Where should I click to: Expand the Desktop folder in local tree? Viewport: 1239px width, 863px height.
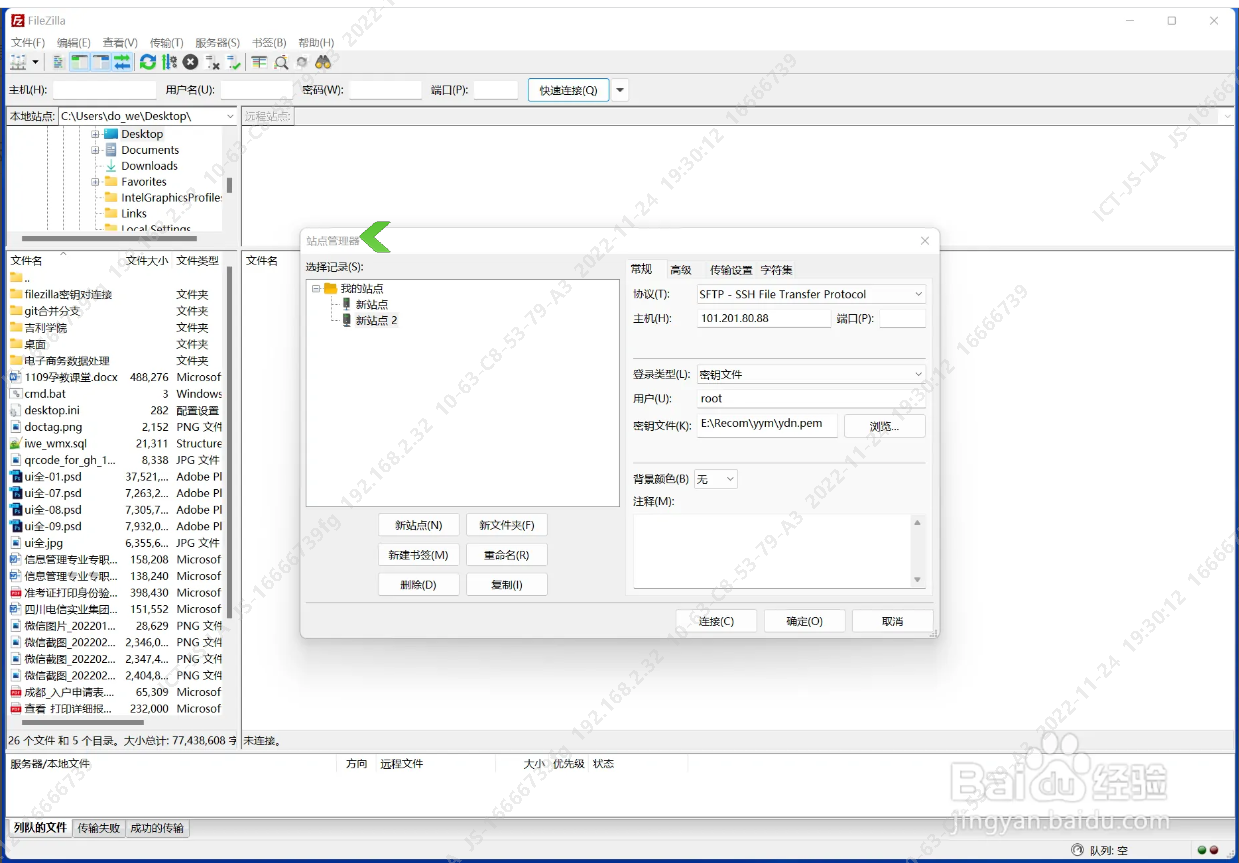pos(96,134)
